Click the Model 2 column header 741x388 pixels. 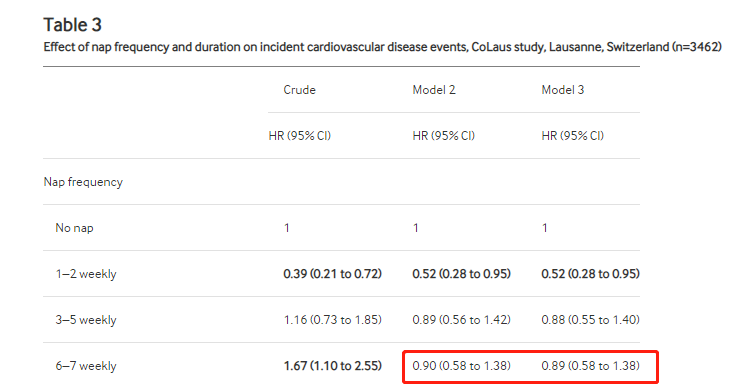tap(434, 90)
